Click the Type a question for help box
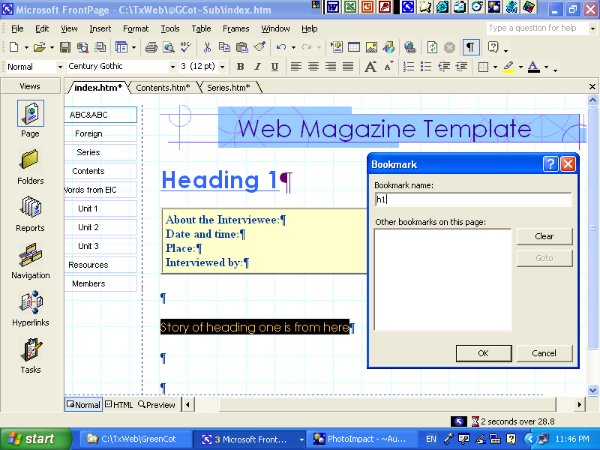600x450 pixels. [537, 28]
